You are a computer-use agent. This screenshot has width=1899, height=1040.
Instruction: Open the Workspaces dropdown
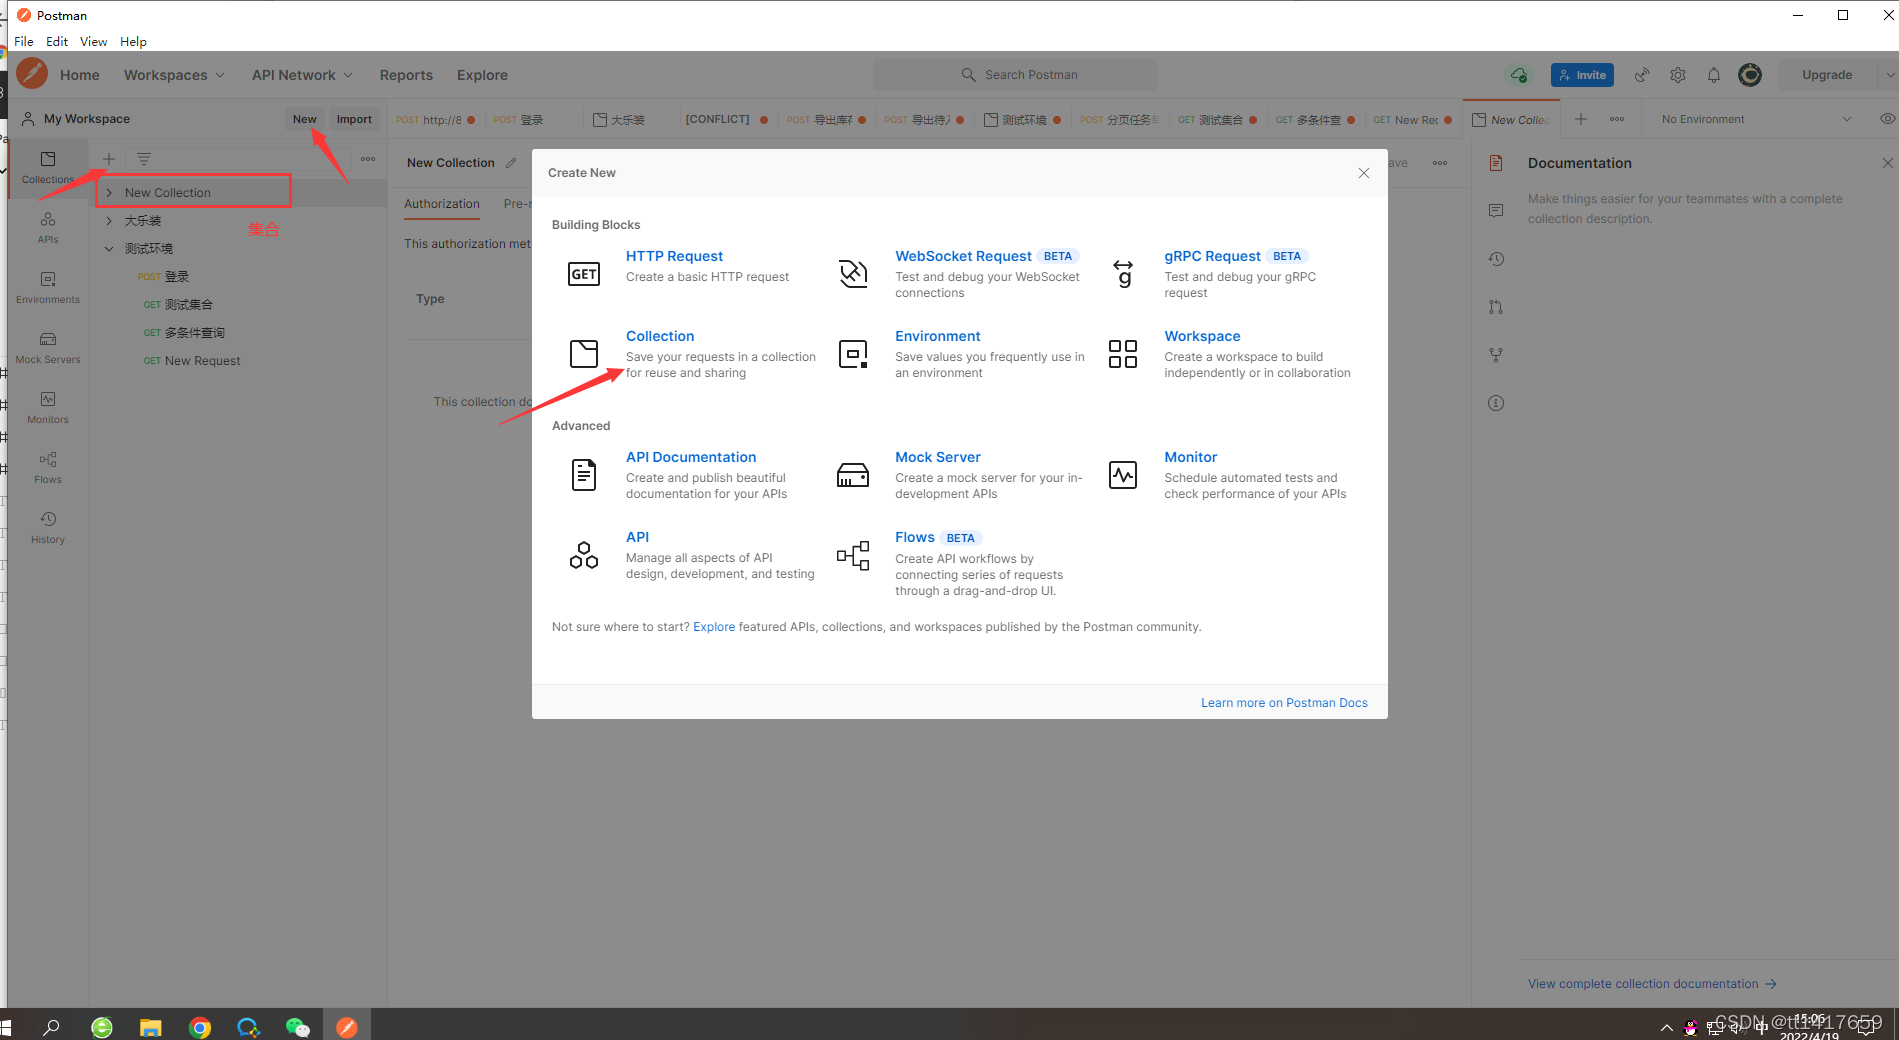tap(174, 75)
